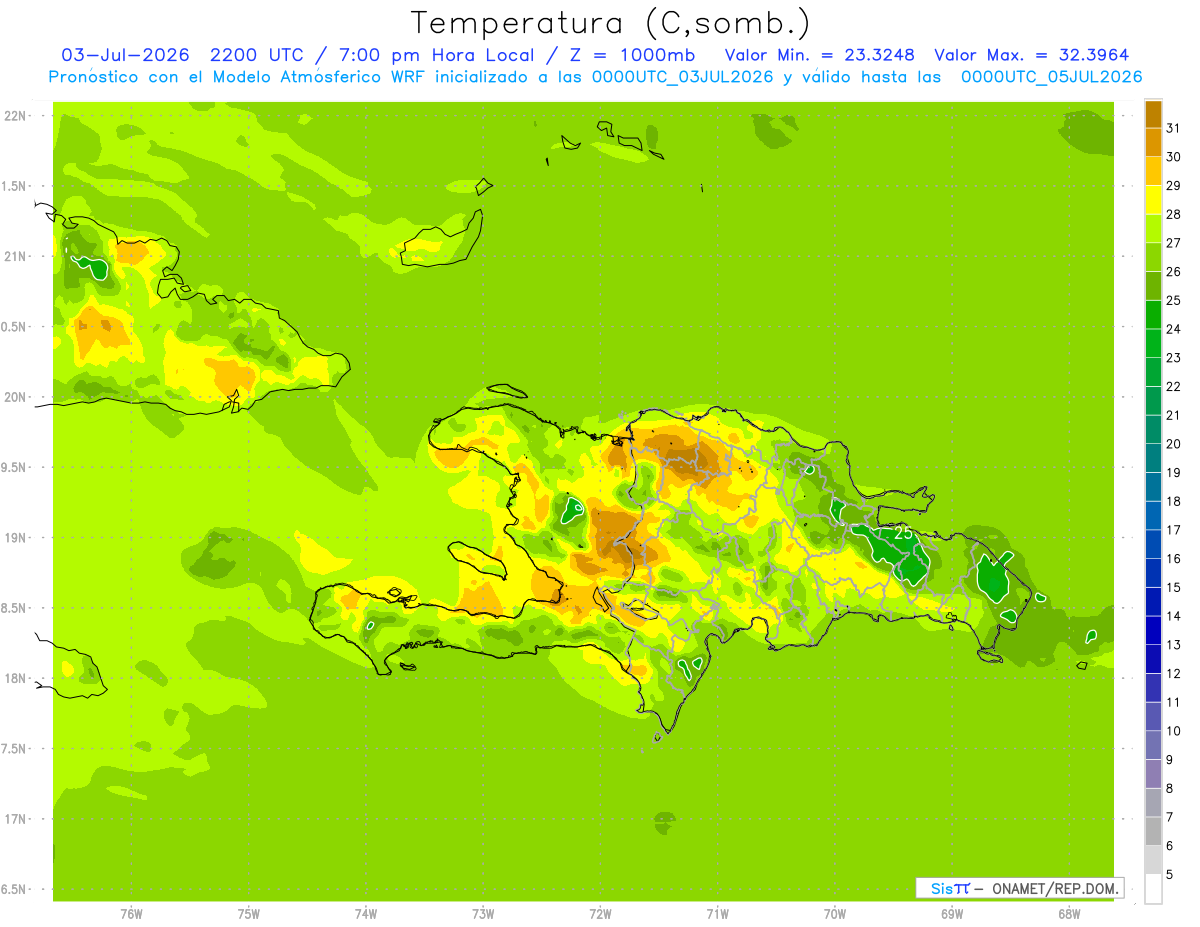
Task: Click the color bar label "18"
Action: (1174, 502)
